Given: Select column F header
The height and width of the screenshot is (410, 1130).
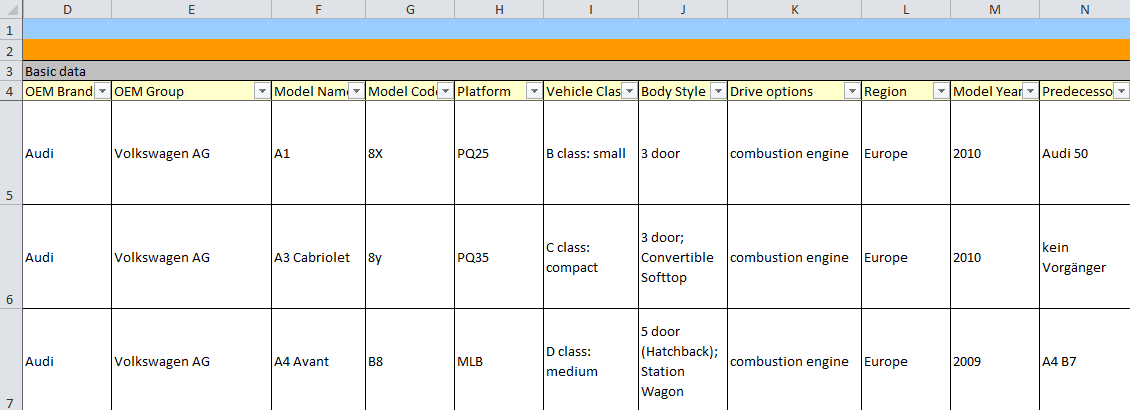Looking at the screenshot, I should 319,9.
